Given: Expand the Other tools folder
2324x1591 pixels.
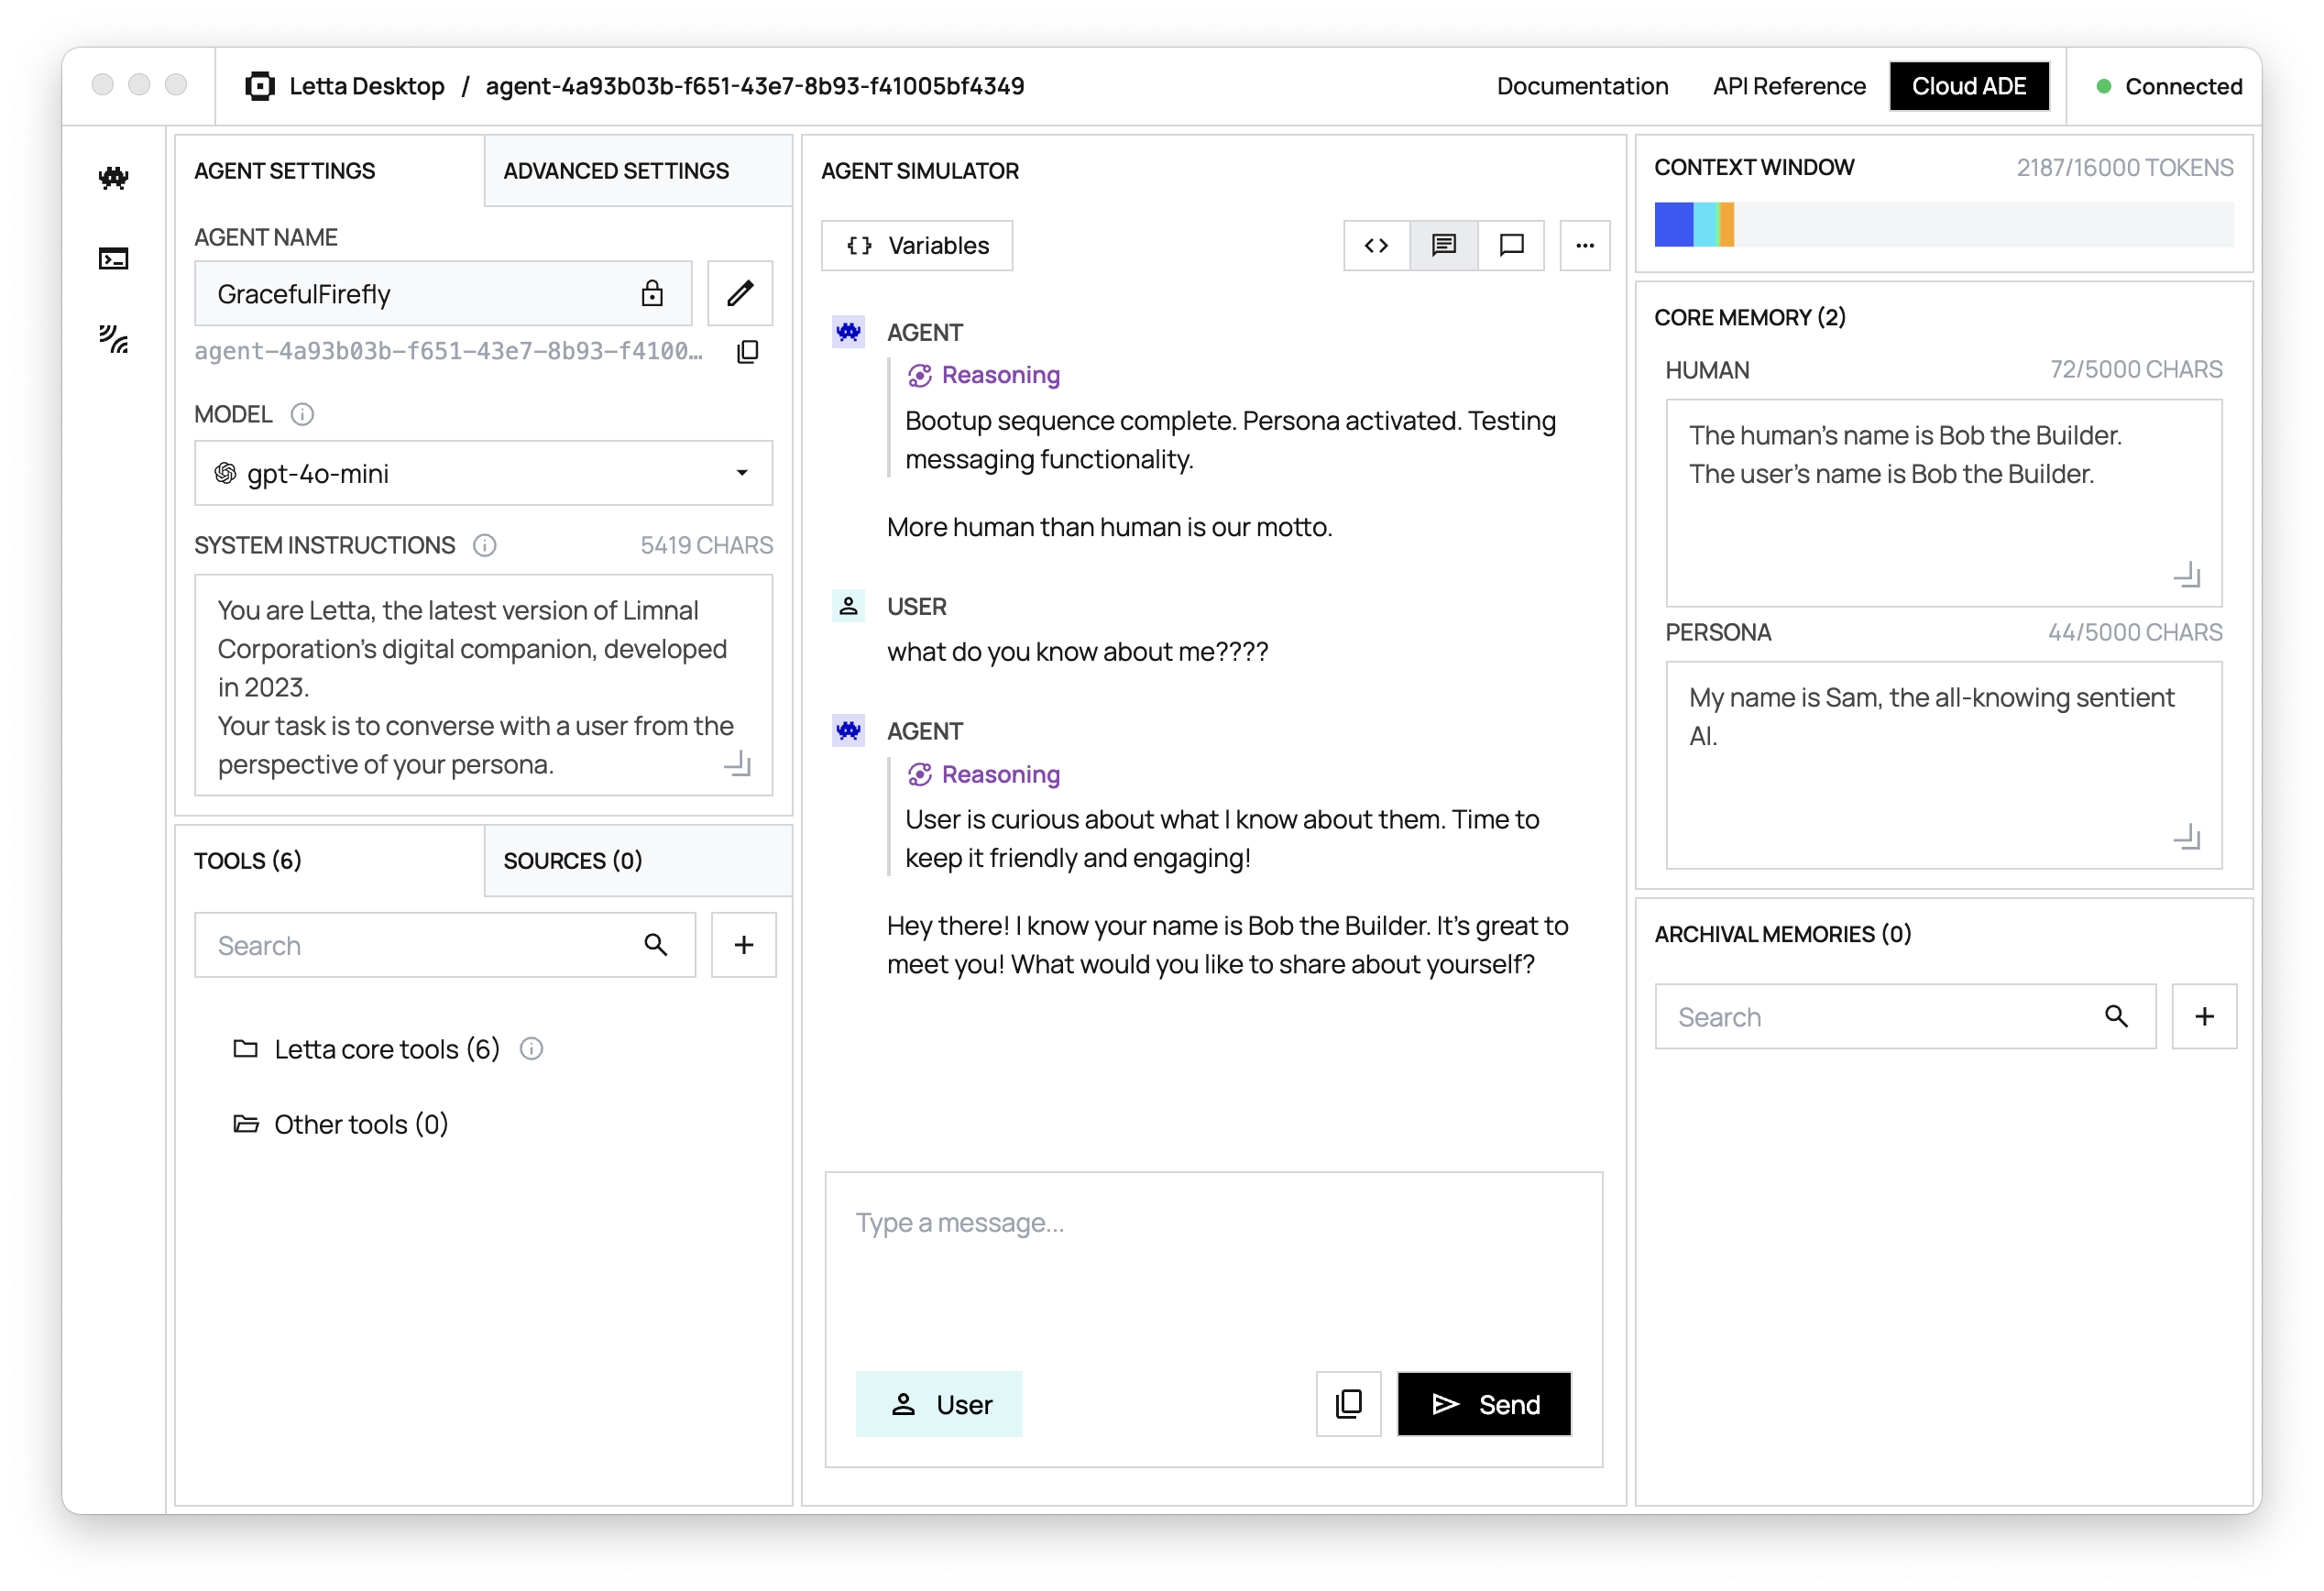Looking at the screenshot, I should tap(360, 1124).
